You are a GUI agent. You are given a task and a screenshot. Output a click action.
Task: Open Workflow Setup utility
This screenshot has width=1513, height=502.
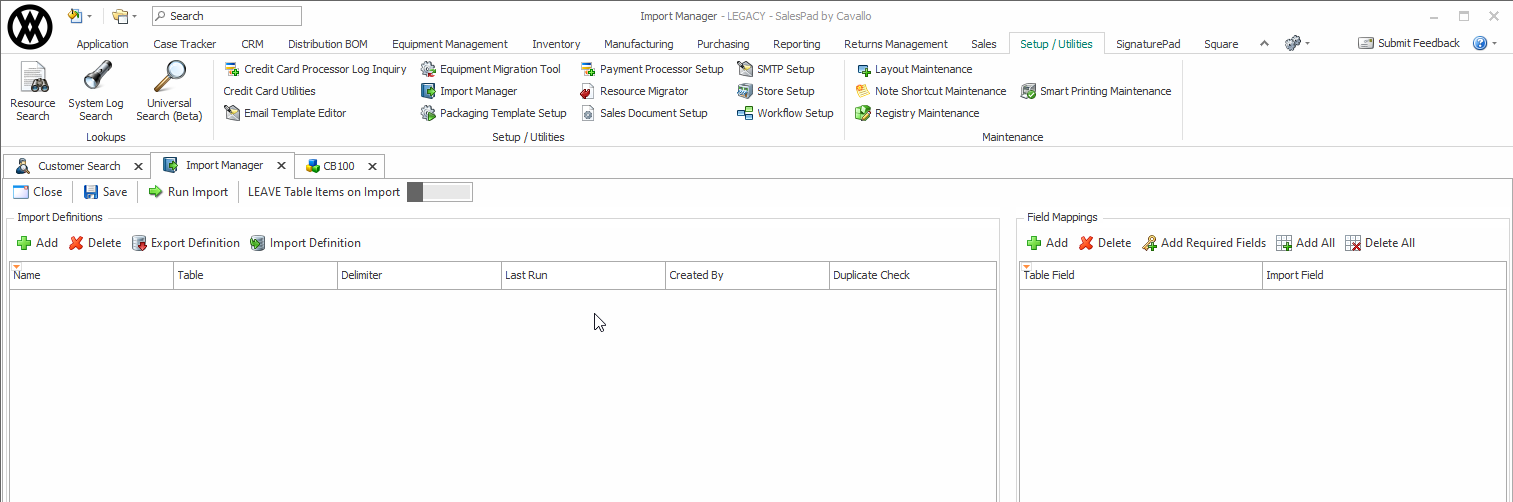tap(785, 113)
